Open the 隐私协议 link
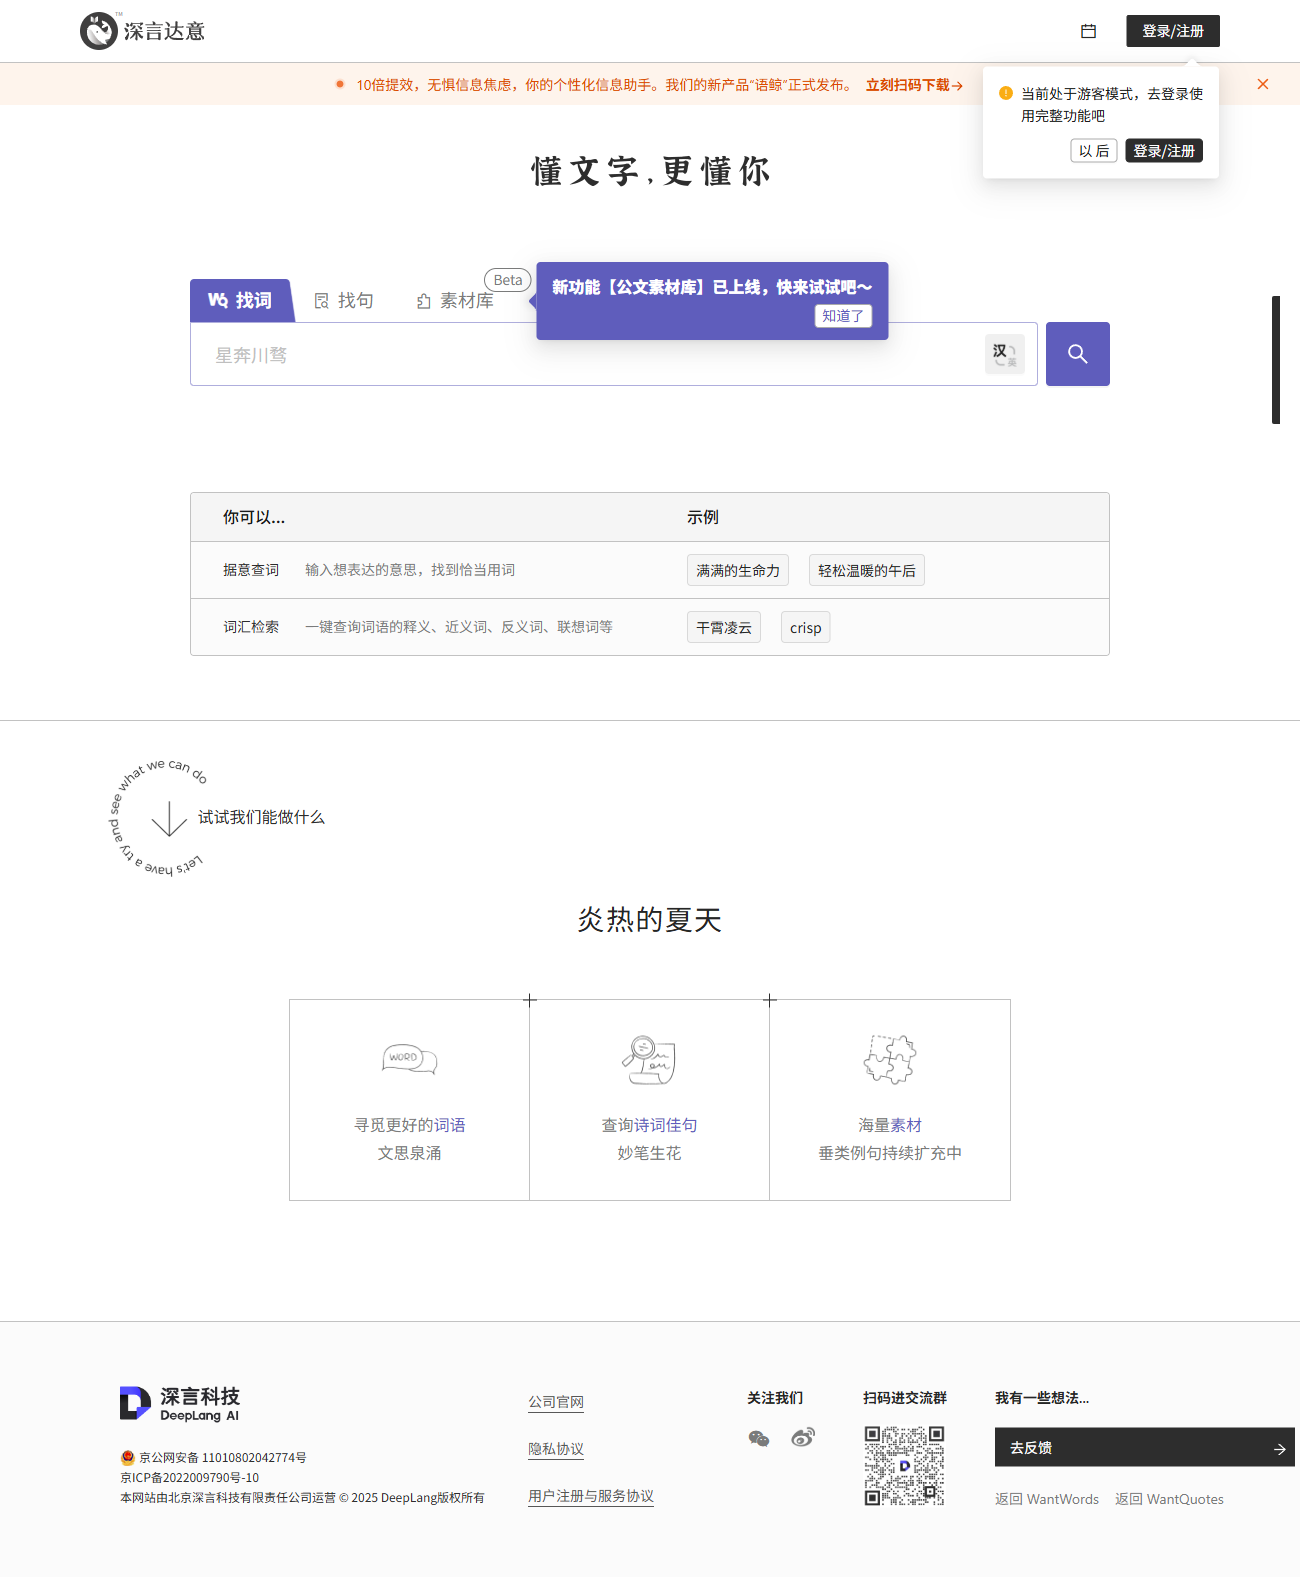This screenshot has height=1577, width=1300. pos(556,1449)
